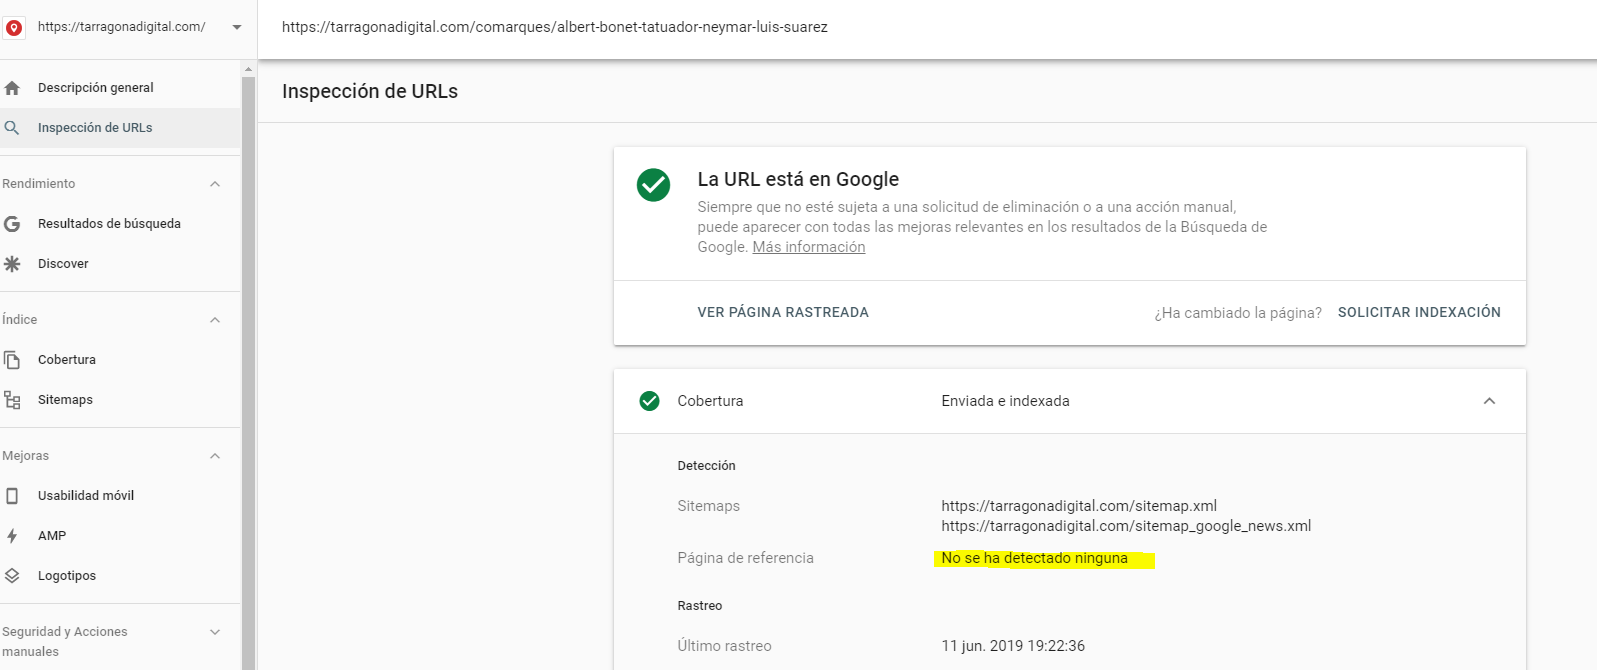
Task: Click the Google G icon for search results
Action: [x=12, y=224]
